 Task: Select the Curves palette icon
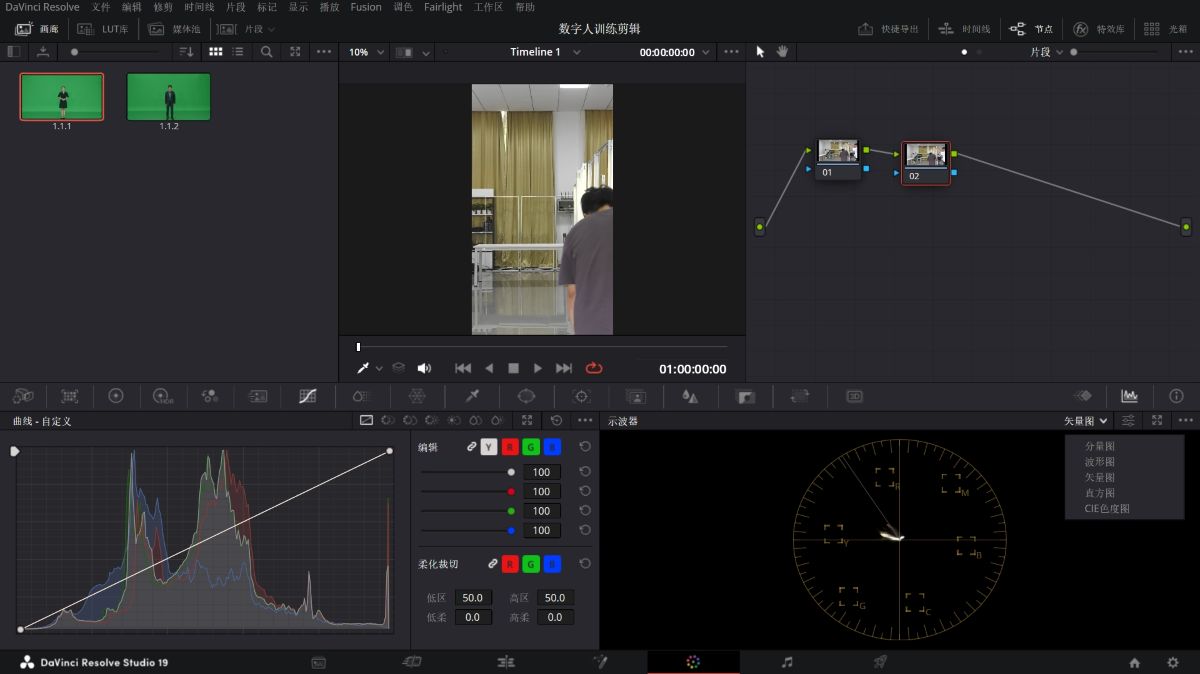[308, 396]
